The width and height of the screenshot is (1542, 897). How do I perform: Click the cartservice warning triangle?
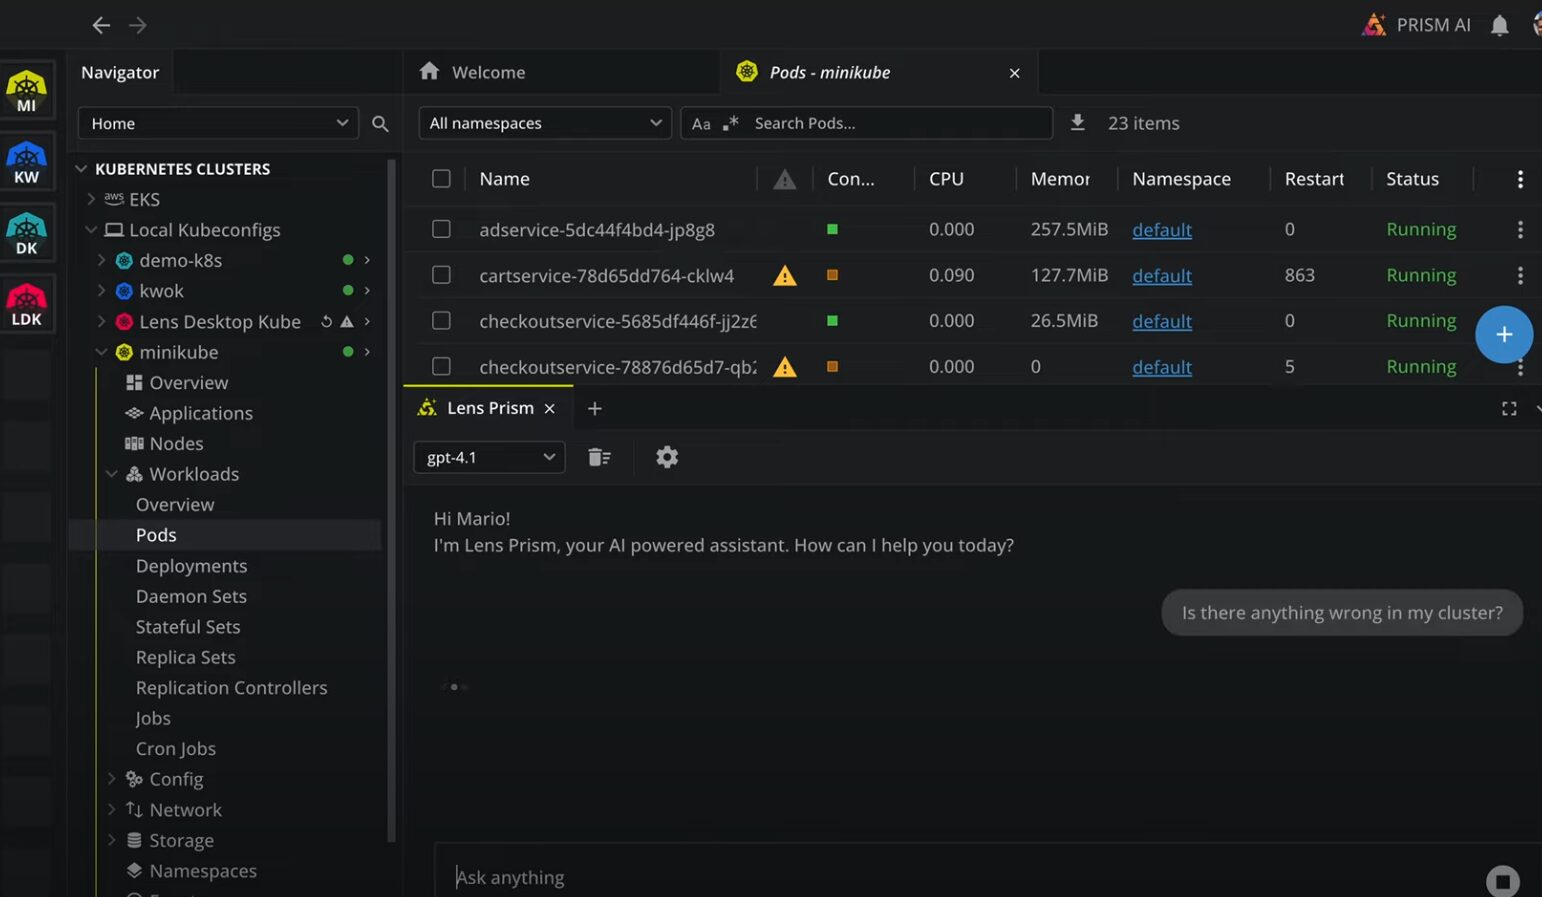[785, 275]
